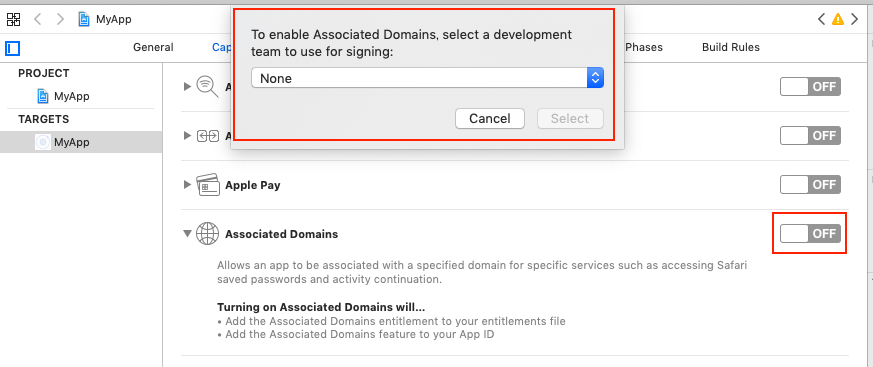Click the Apple Pay card icon
Image resolution: width=873 pixels, height=367 pixels.
tap(208, 185)
